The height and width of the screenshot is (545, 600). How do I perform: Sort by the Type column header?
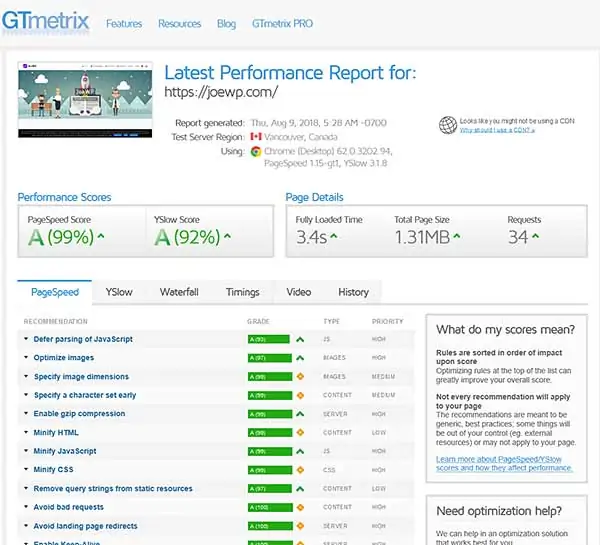331,321
